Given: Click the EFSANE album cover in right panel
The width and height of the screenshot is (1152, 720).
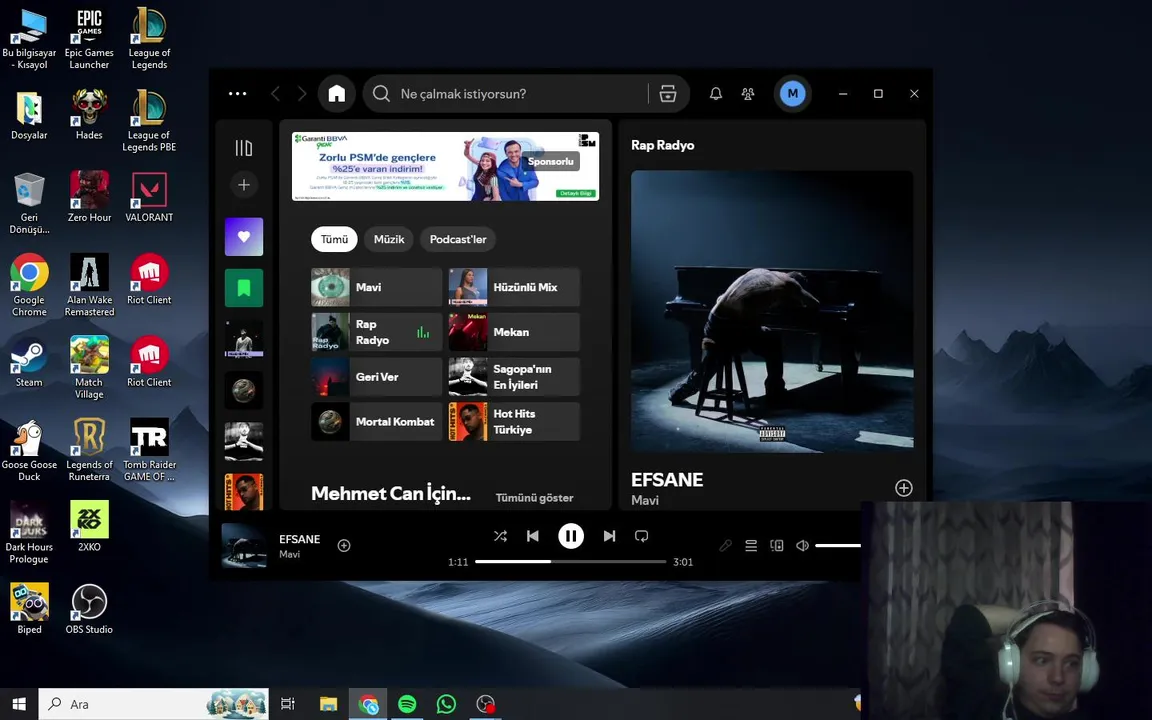Looking at the screenshot, I should 772,312.
